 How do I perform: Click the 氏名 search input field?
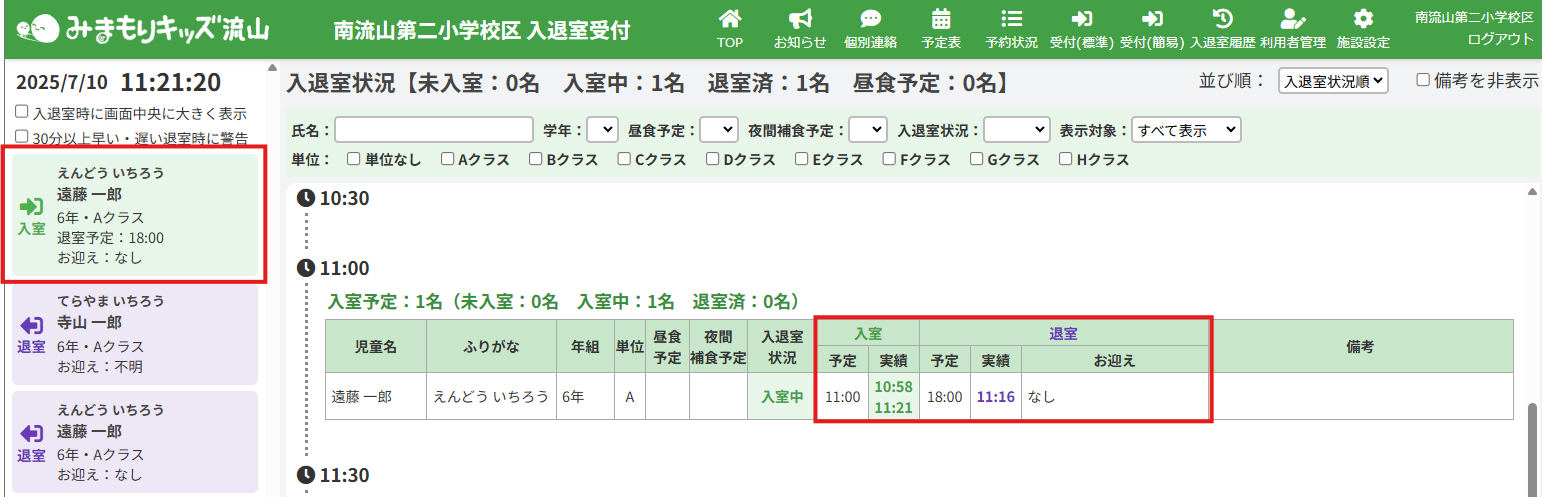434,130
